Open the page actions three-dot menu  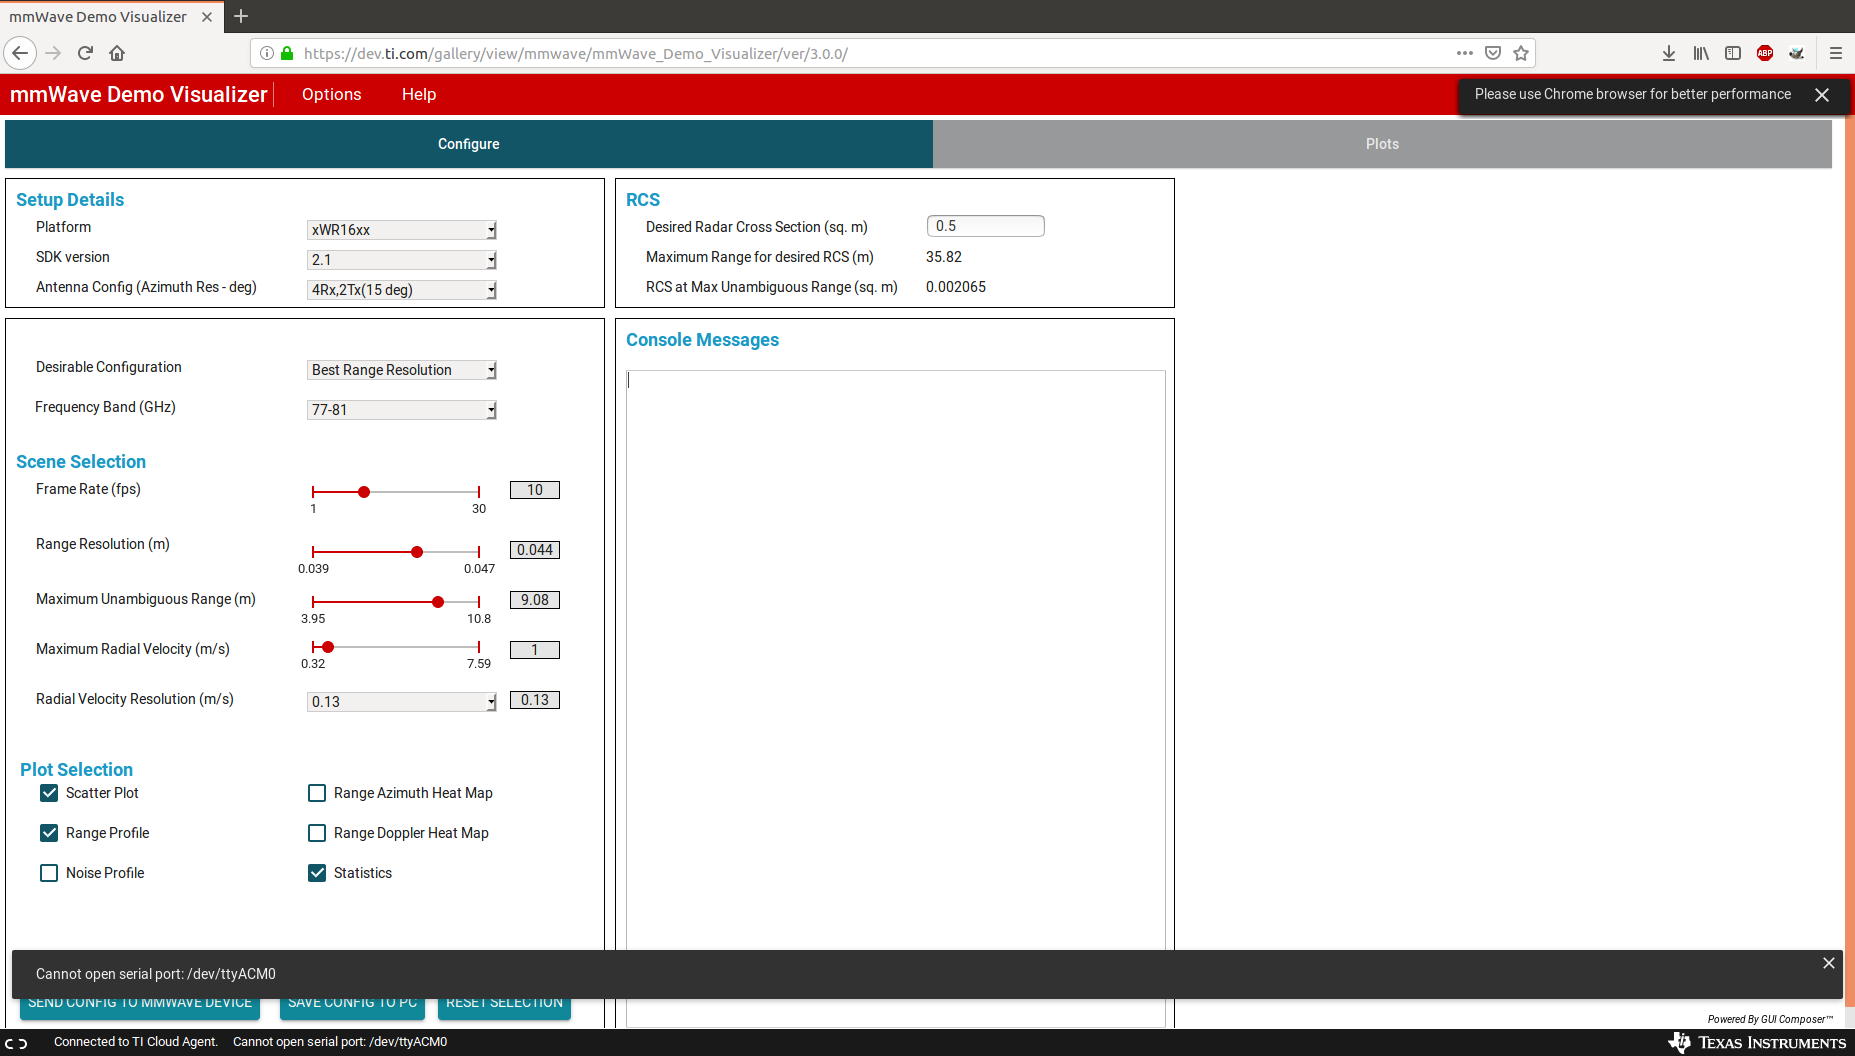[x=1465, y=53]
